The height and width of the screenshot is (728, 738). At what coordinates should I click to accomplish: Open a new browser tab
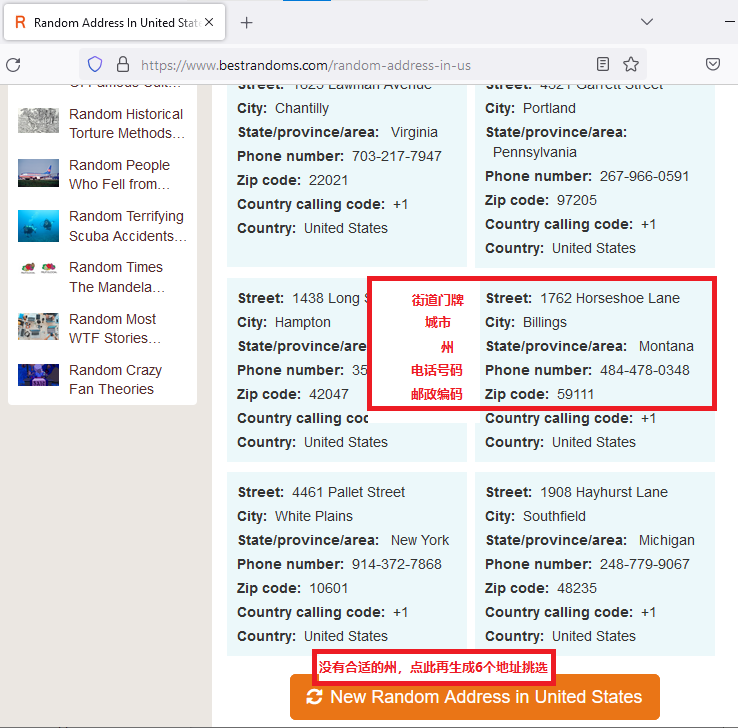(247, 22)
